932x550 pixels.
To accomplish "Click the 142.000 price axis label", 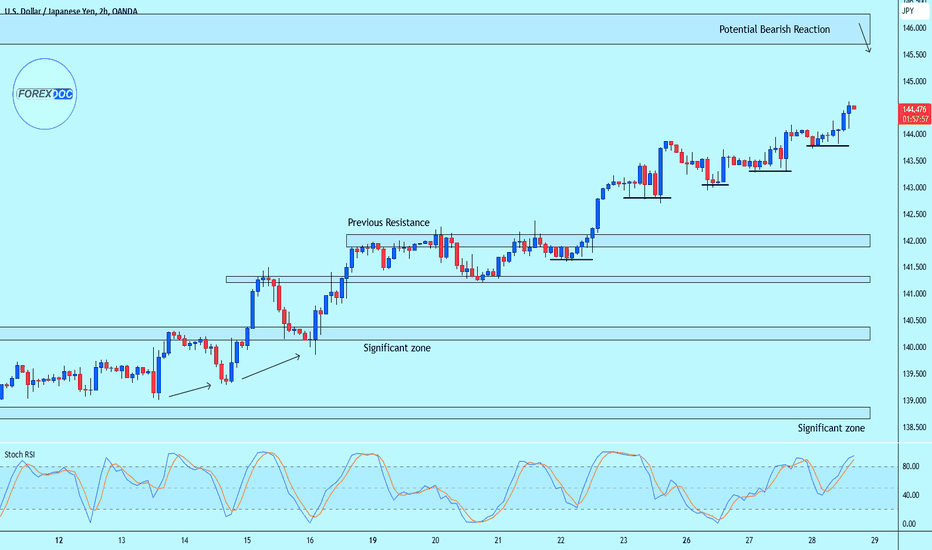I will click(x=914, y=241).
